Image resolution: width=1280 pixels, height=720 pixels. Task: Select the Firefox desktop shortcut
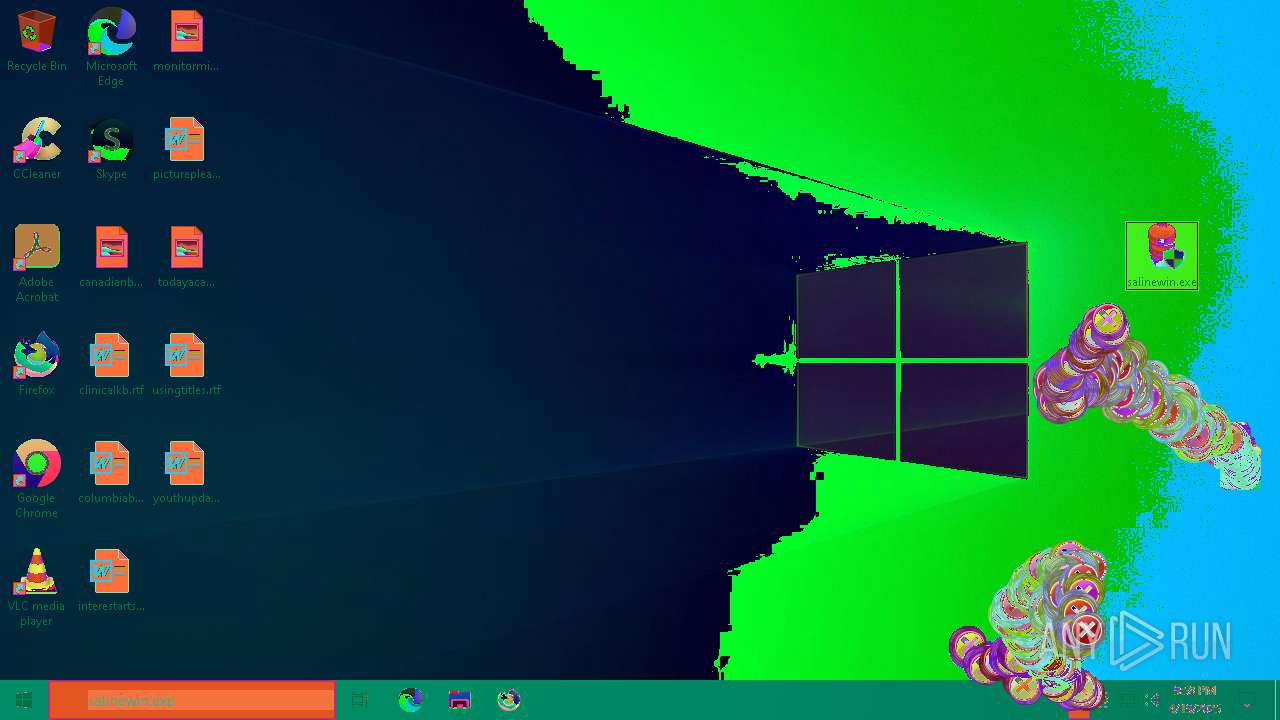[37, 365]
